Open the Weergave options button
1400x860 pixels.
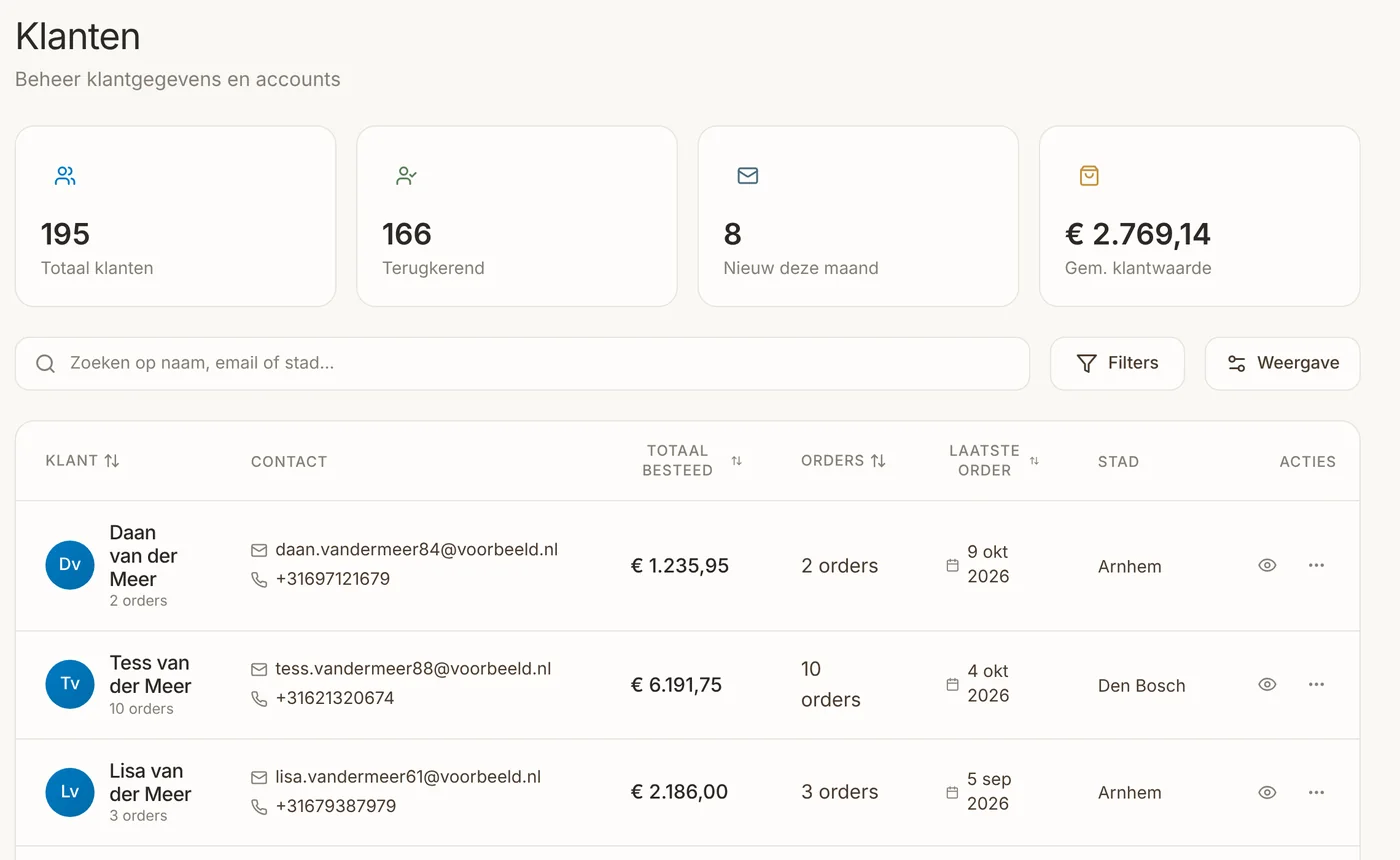[1282, 363]
